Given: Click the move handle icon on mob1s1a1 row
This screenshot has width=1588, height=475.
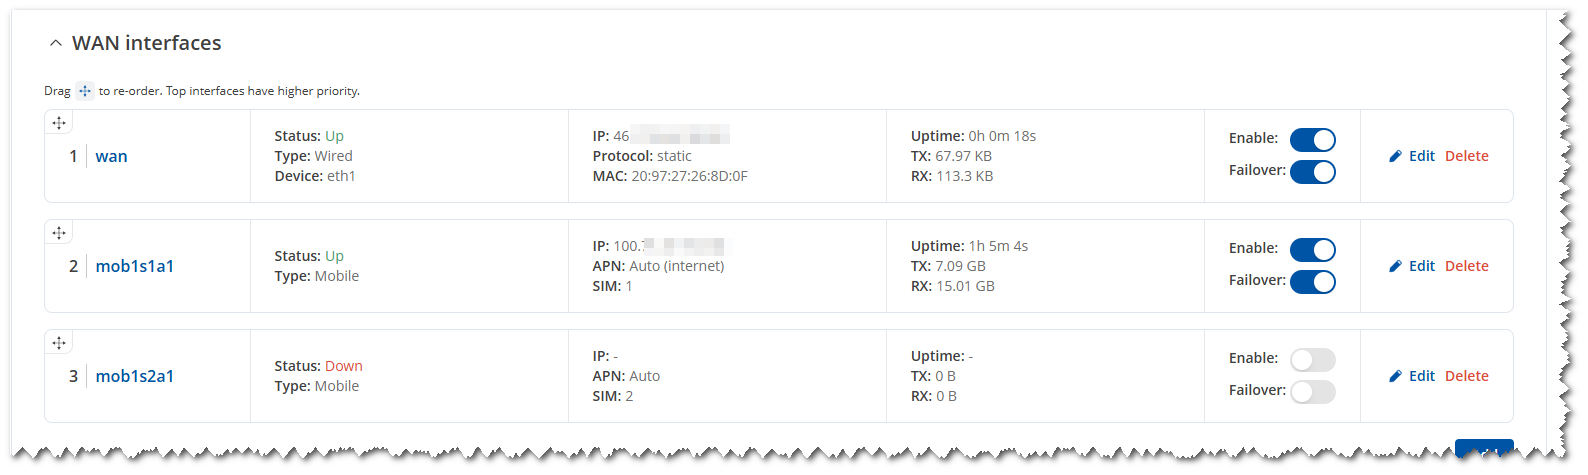Looking at the screenshot, I should tap(59, 233).
